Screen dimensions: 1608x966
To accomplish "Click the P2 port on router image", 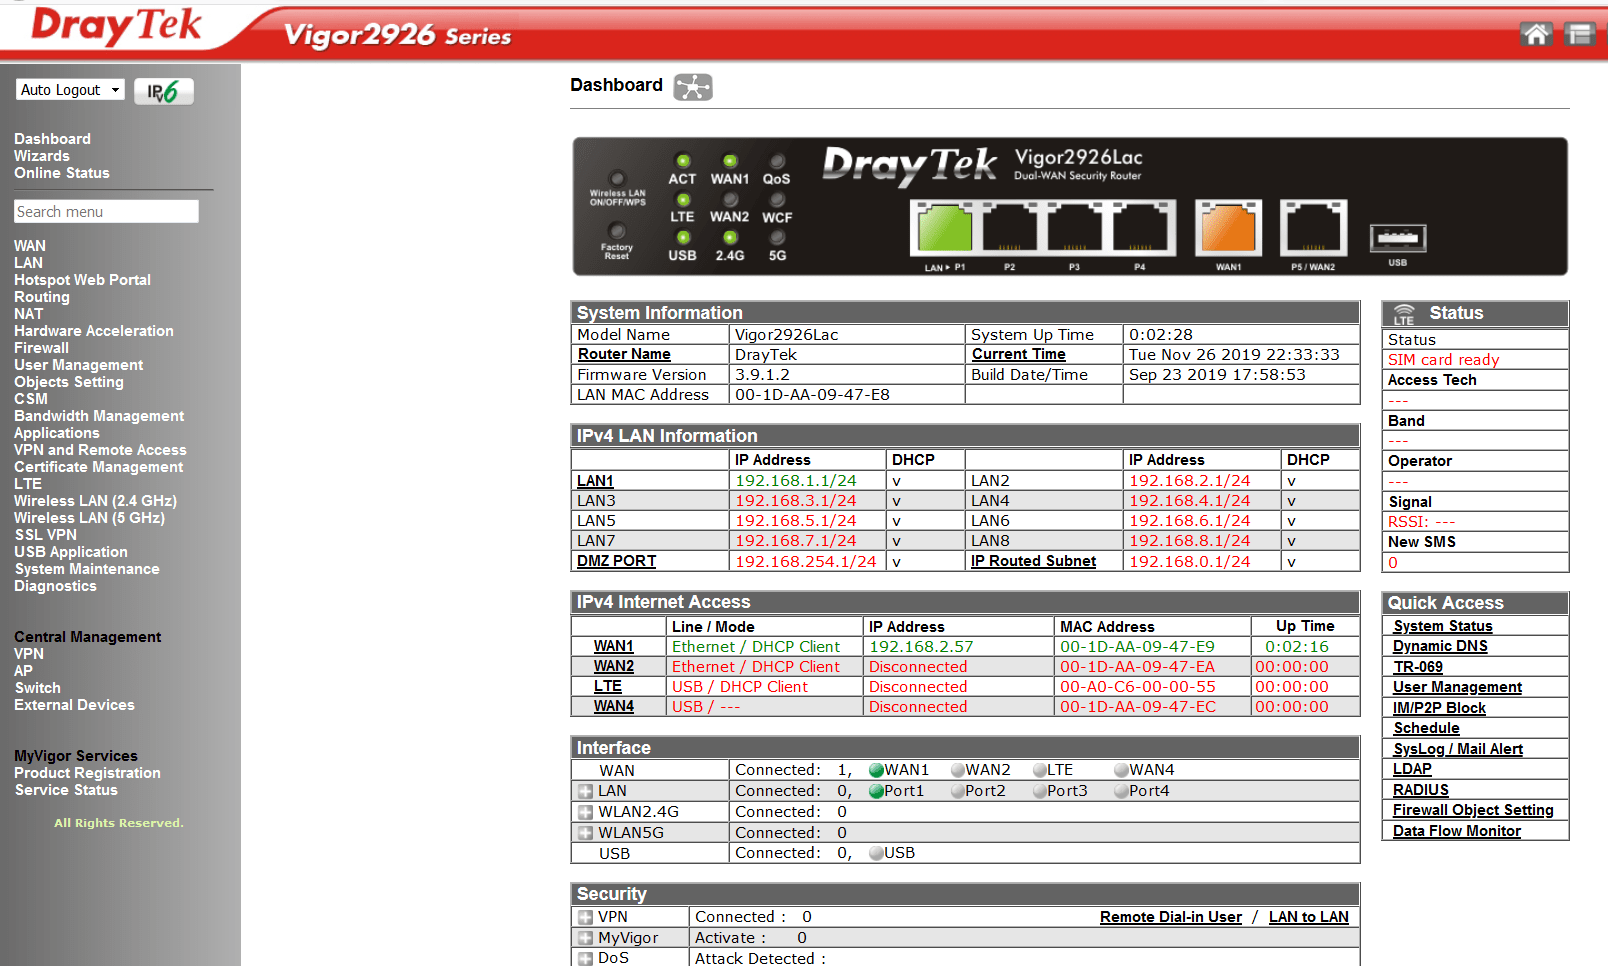I will click(1009, 228).
